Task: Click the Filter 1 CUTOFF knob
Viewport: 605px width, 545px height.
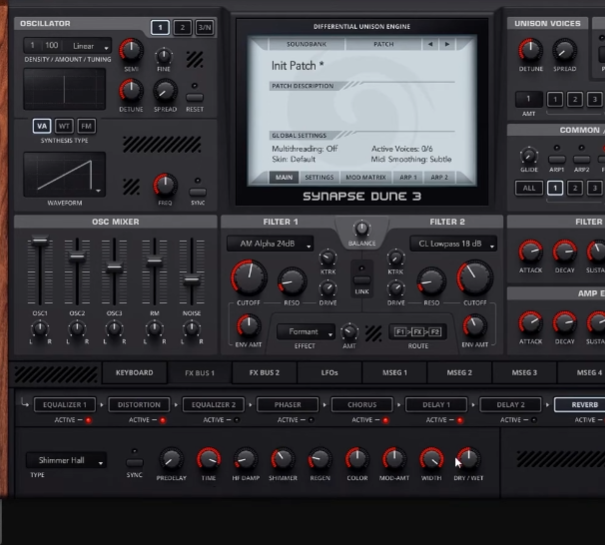Action: [x=249, y=278]
